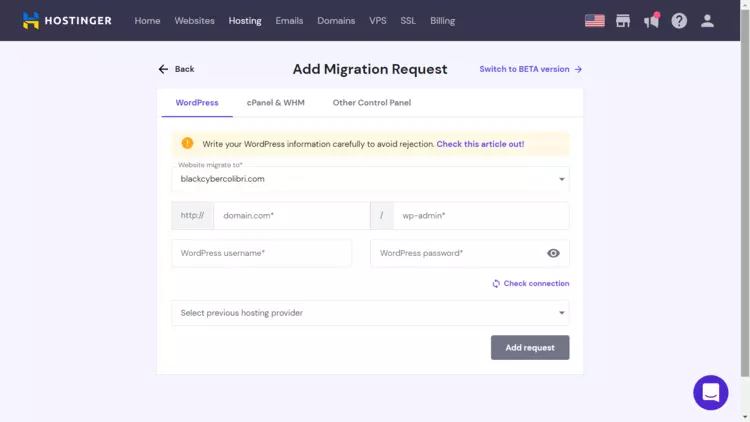Open the Hosting menu item
Screen dimensions: 750x422
(x=245, y=21)
